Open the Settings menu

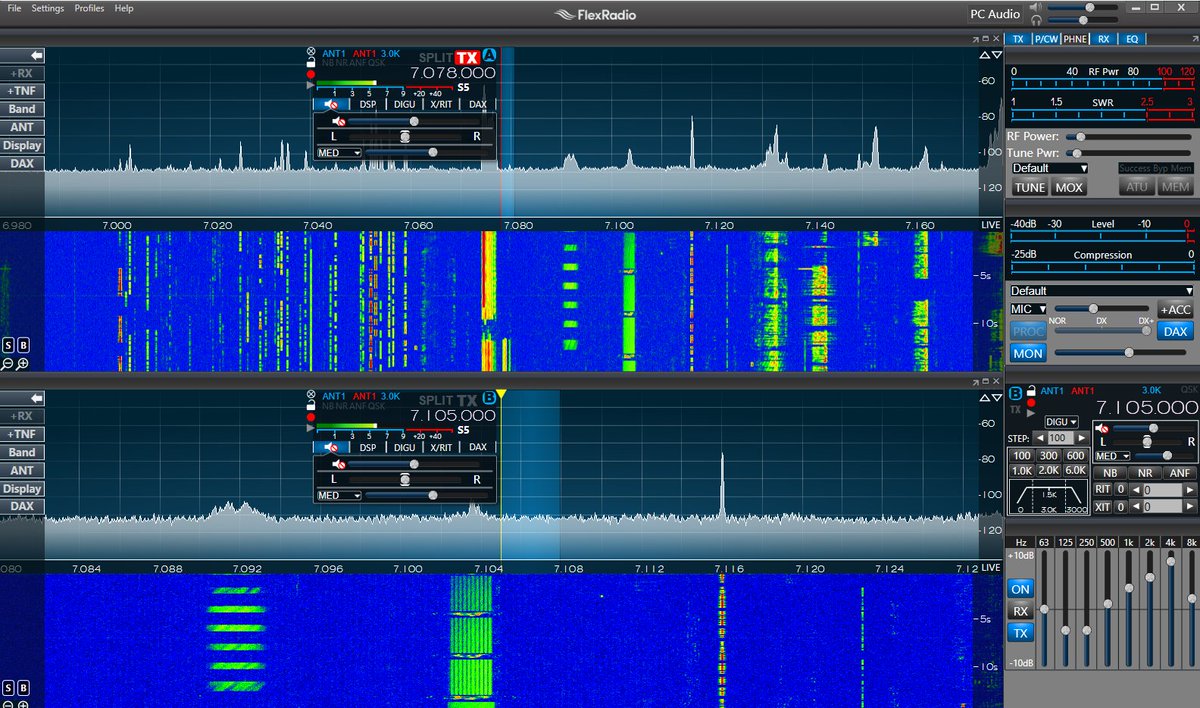[x=47, y=8]
